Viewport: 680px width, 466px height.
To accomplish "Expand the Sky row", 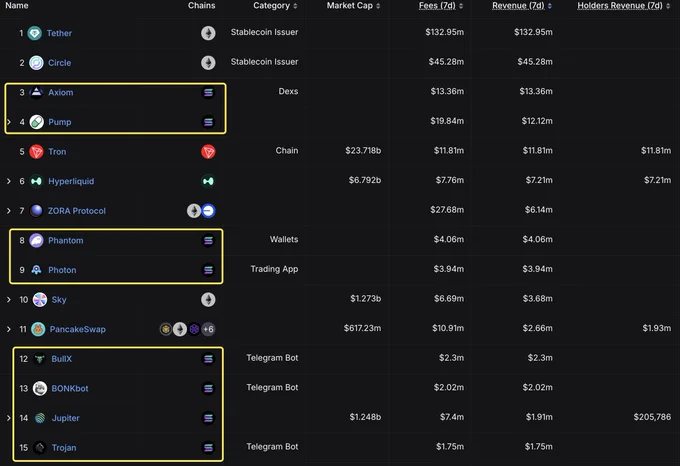I will click(x=9, y=300).
